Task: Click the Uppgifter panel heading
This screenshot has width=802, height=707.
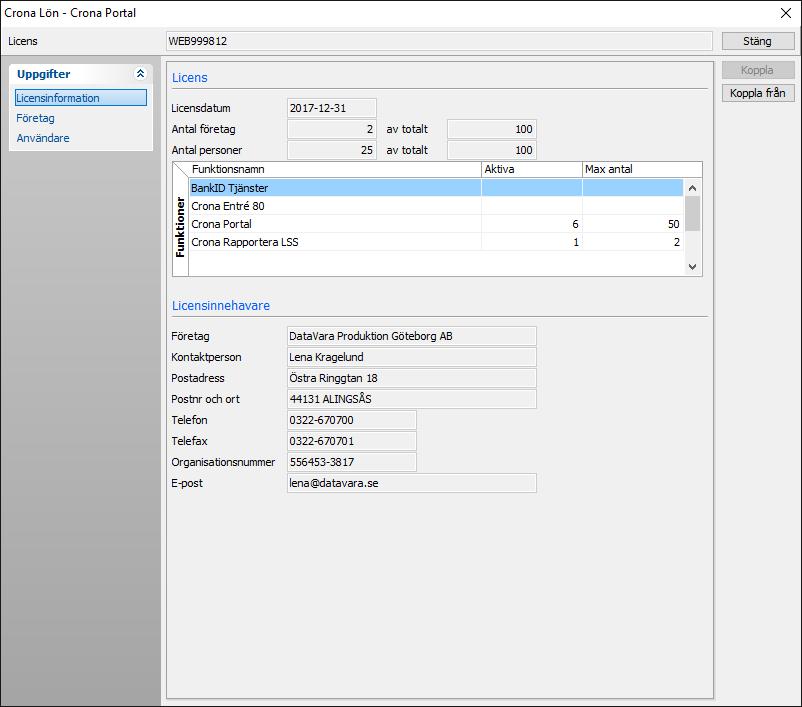Action: (x=44, y=74)
